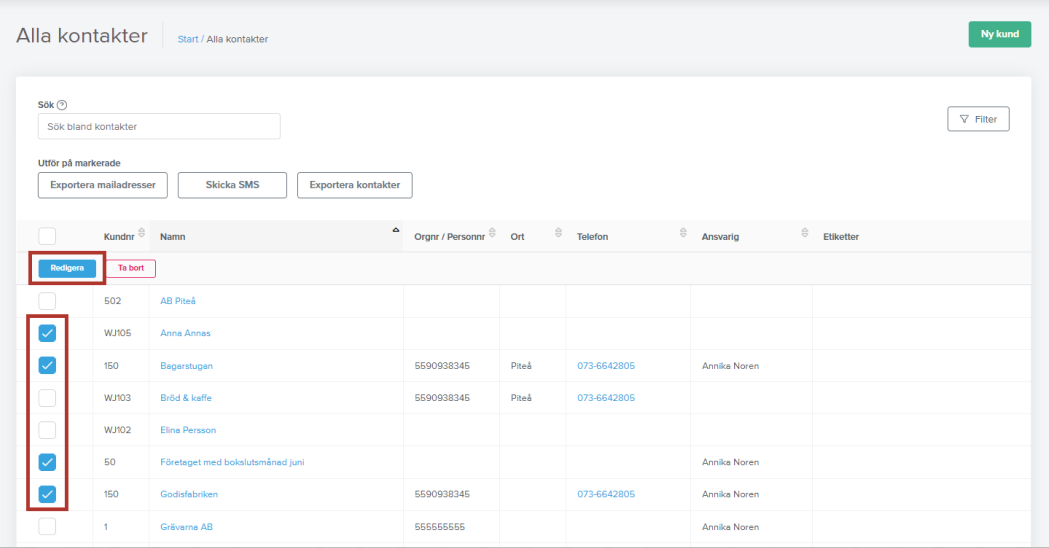This screenshot has width=1049, height=548.
Task: Toggle the select-all checkbox in table header
Action: pos(47,236)
